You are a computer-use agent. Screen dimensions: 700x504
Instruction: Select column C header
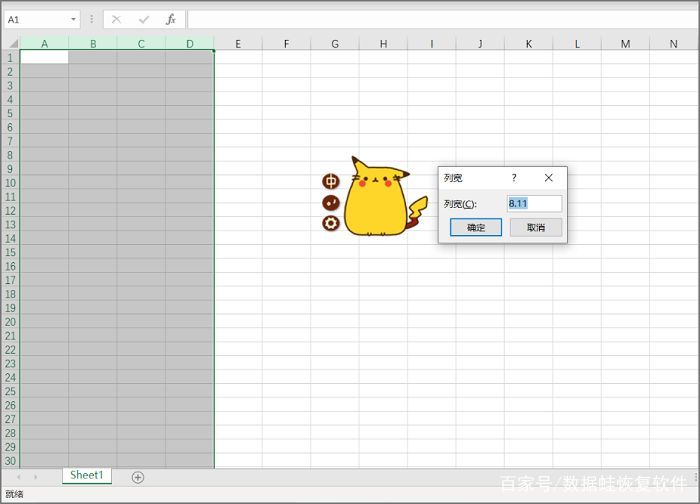(142, 43)
